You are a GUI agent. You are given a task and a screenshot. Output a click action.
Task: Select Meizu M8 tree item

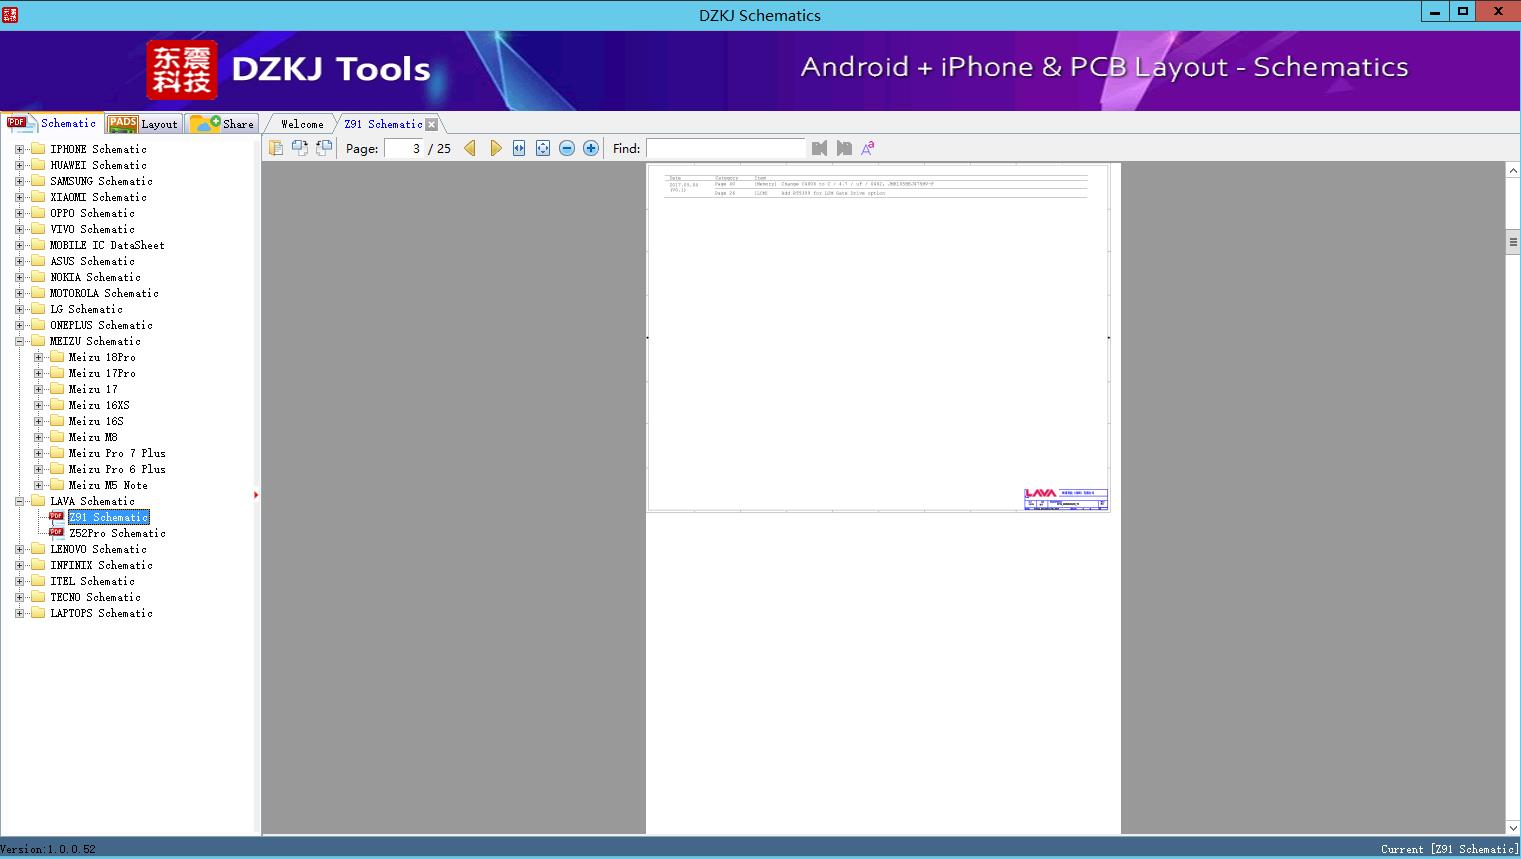click(93, 437)
